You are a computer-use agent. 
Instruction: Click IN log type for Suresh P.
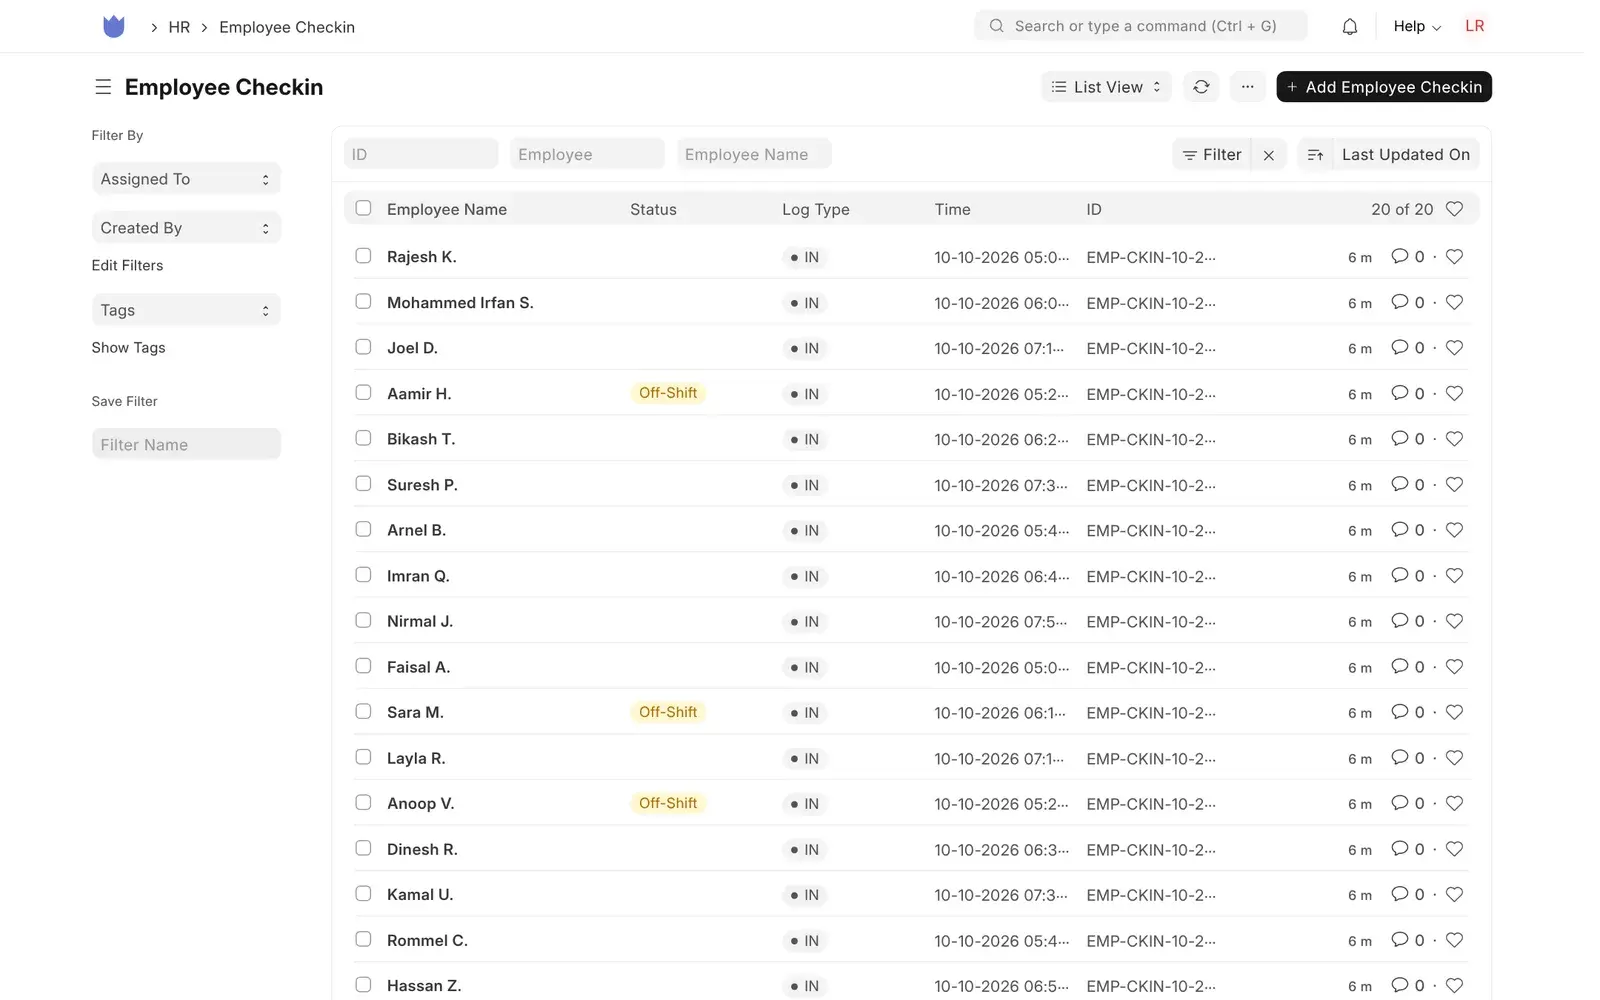805,485
